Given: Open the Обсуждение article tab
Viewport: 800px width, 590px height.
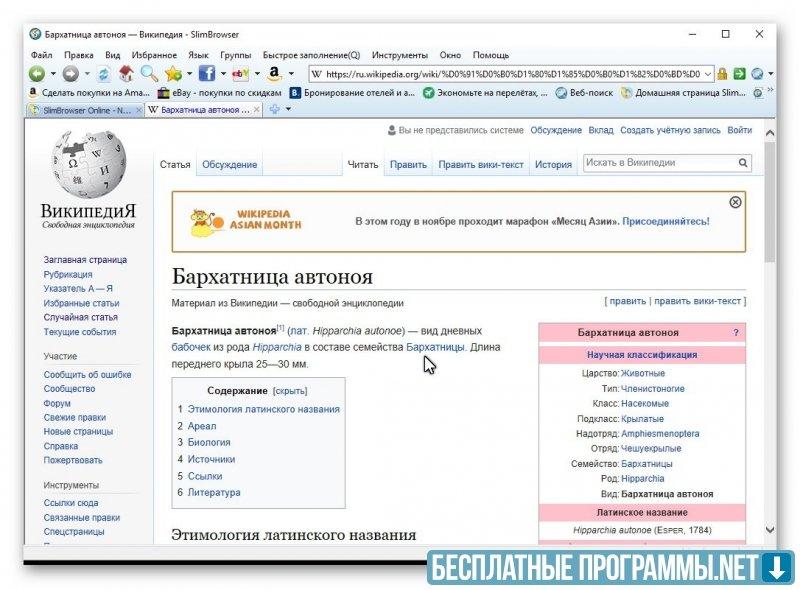Looking at the screenshot, I should click(229, 164).
